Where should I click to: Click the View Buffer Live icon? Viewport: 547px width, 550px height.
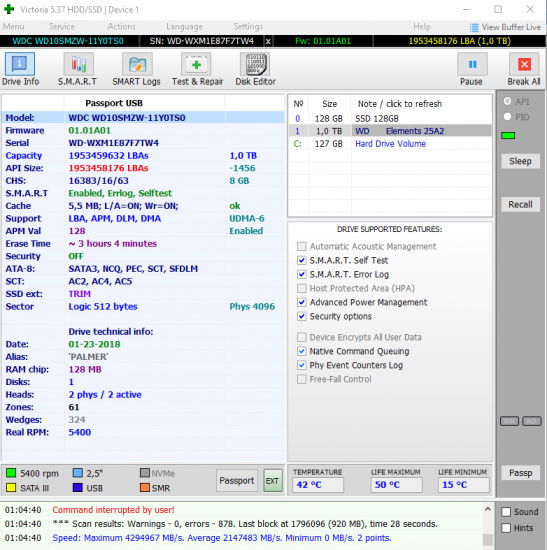coord(474,27)
